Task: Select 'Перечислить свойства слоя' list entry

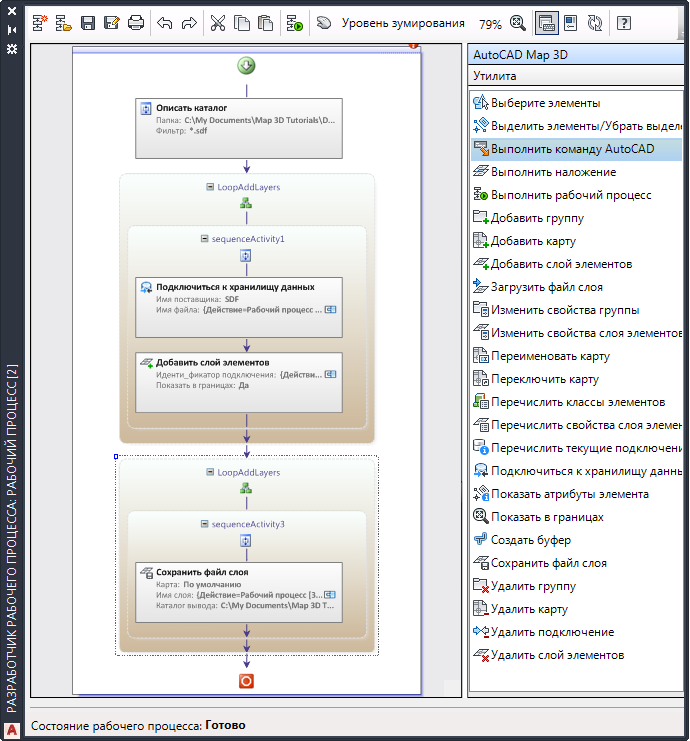Action: point(577,425)
